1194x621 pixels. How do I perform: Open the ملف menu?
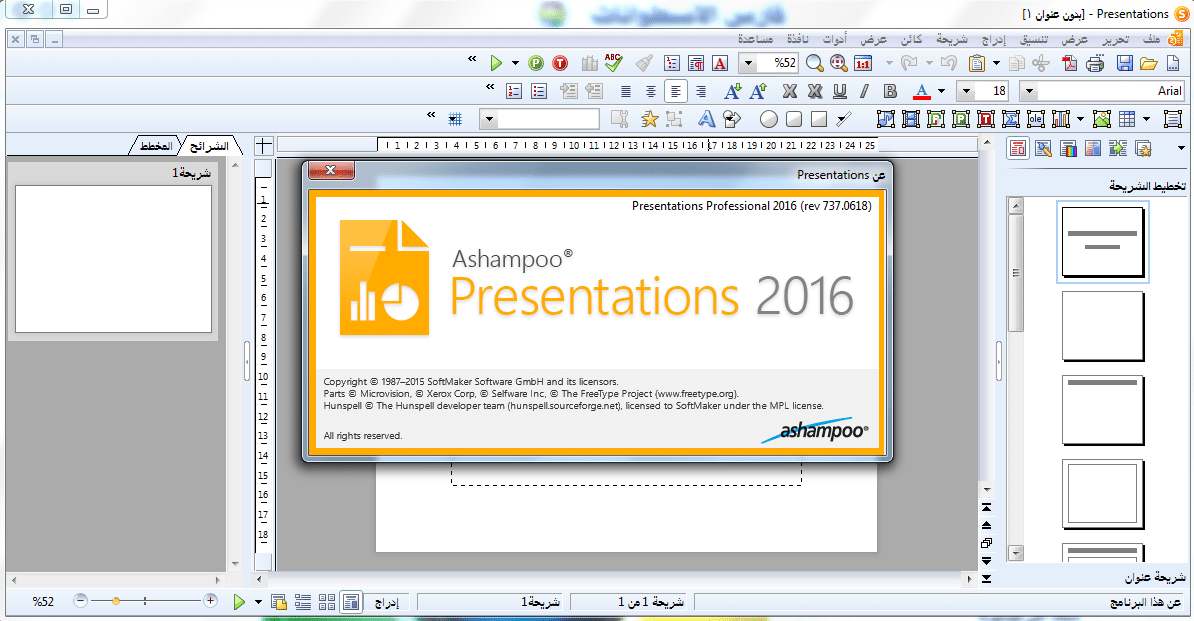pyautogui.click(x=1152, y=40)
